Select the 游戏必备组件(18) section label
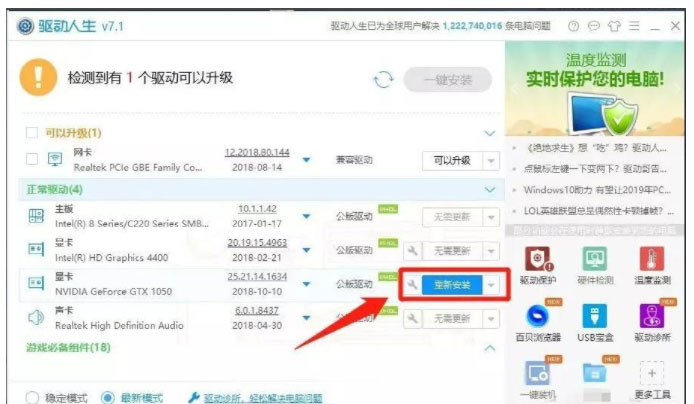Viewport: 694px width, 404px height. click(68, 347)
